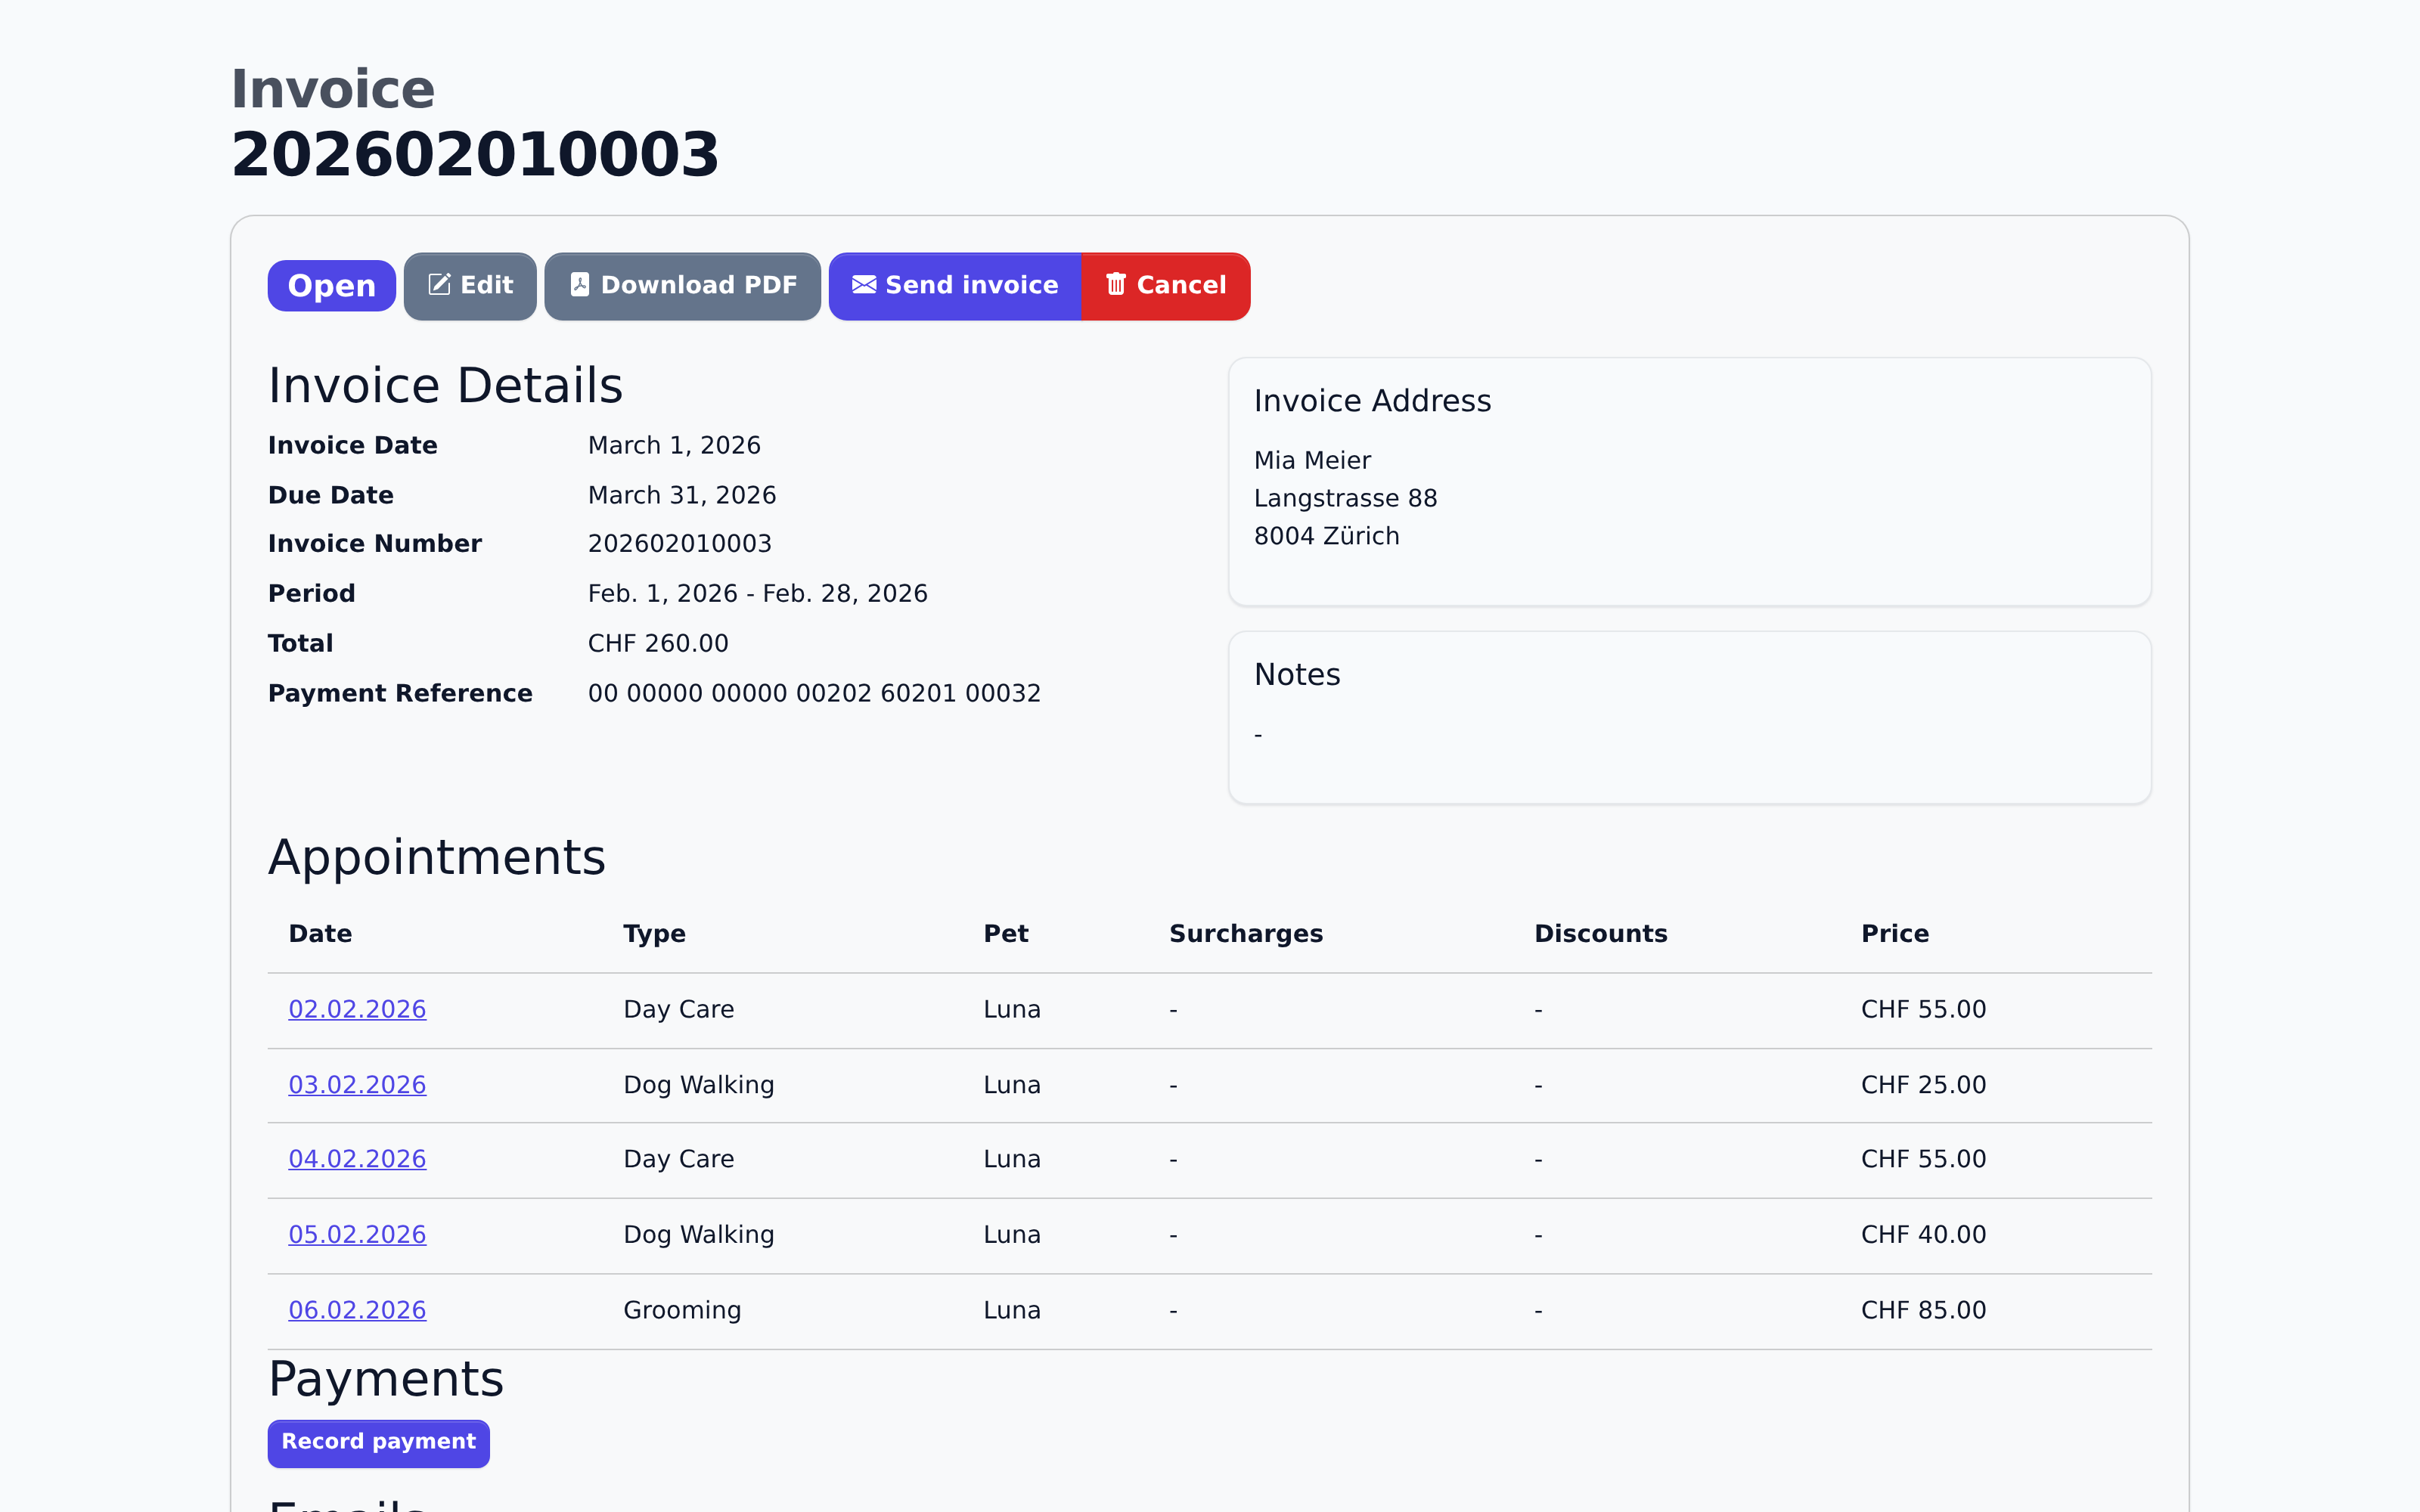Download the invoice as PDF
This screenshot has height=1512, width=2420.
(x=682, y=285)
